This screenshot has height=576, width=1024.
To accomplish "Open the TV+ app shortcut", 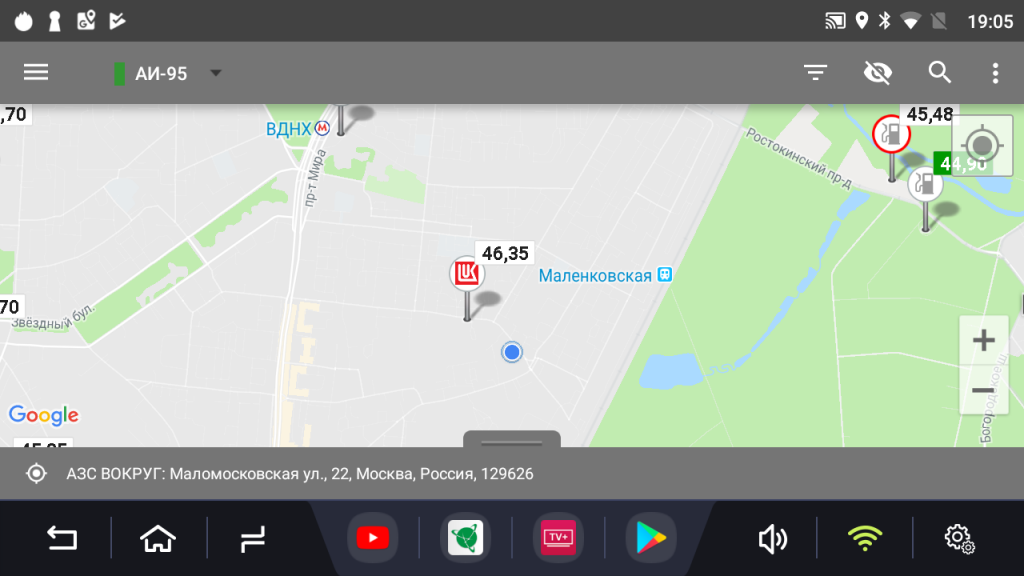I will pyautogui.click(x=558, y=538).
